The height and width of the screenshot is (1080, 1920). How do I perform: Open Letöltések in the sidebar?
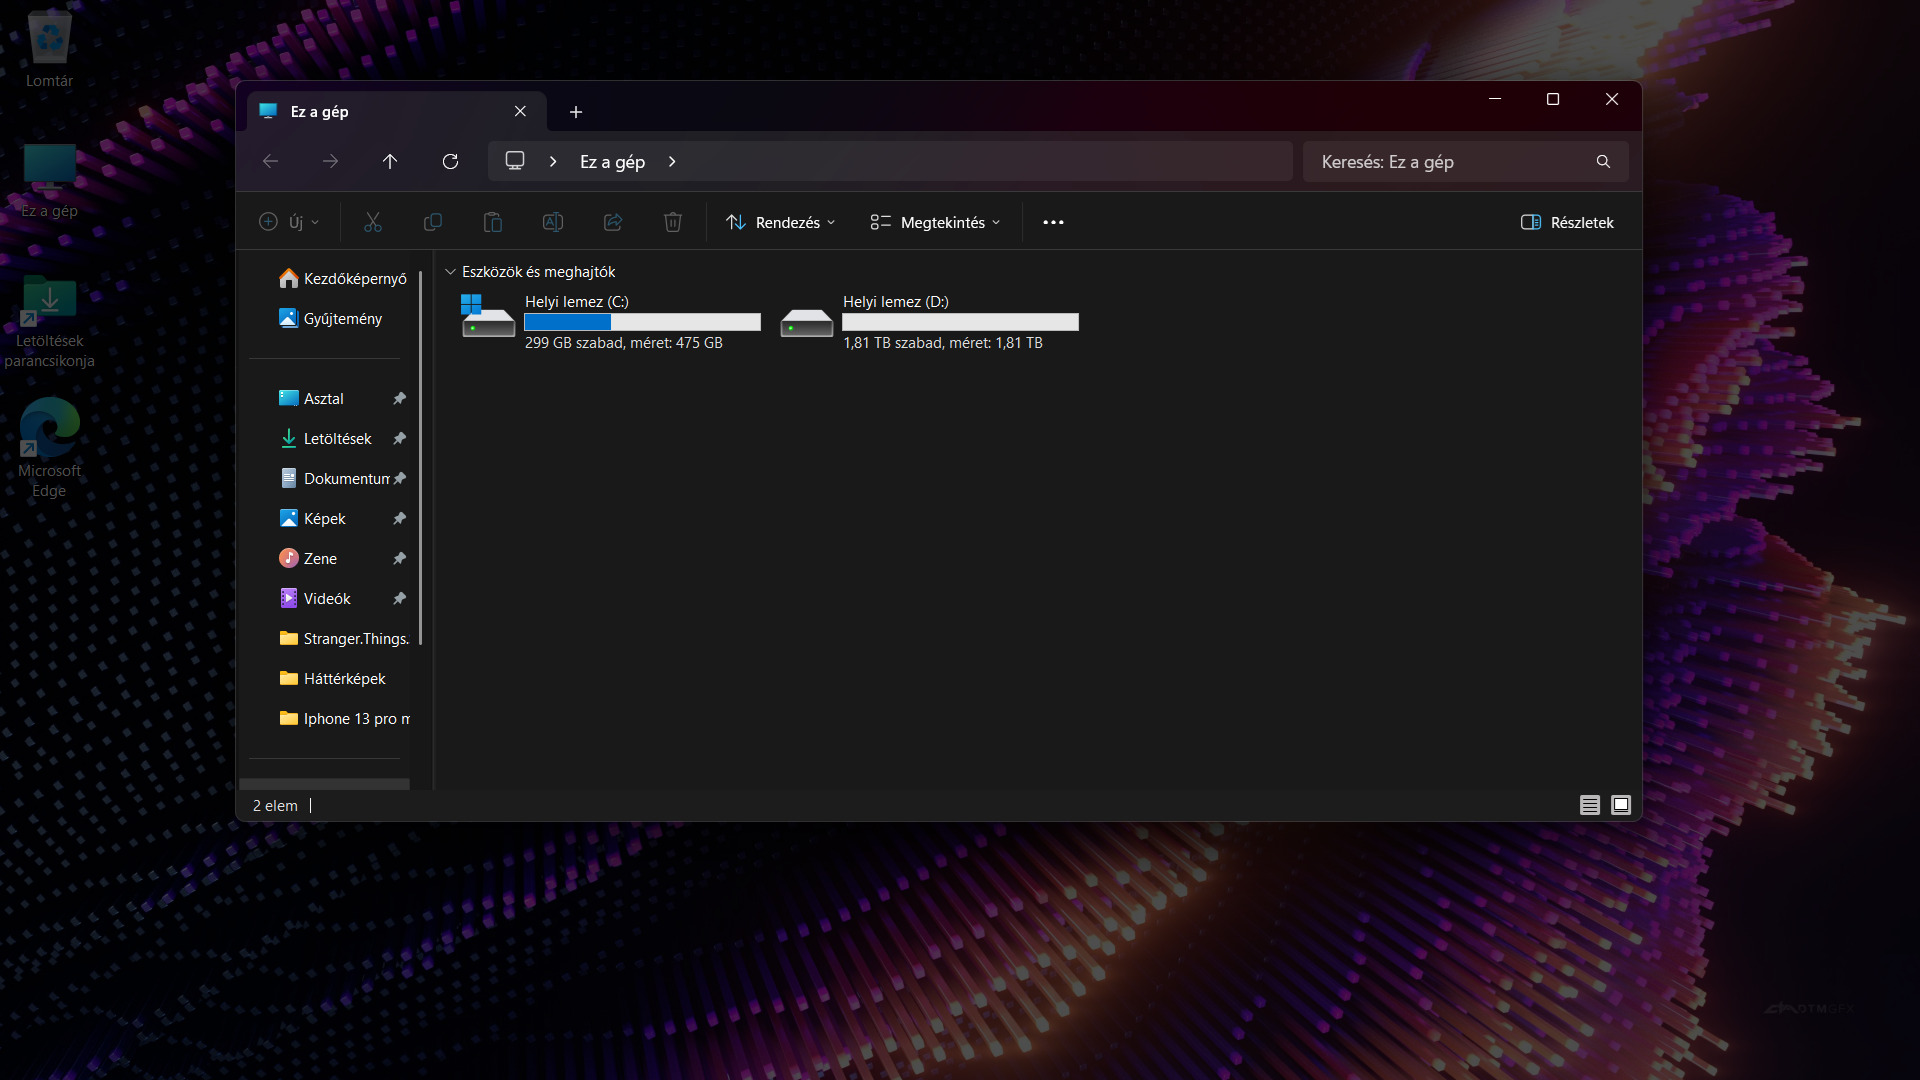point(337,439)
